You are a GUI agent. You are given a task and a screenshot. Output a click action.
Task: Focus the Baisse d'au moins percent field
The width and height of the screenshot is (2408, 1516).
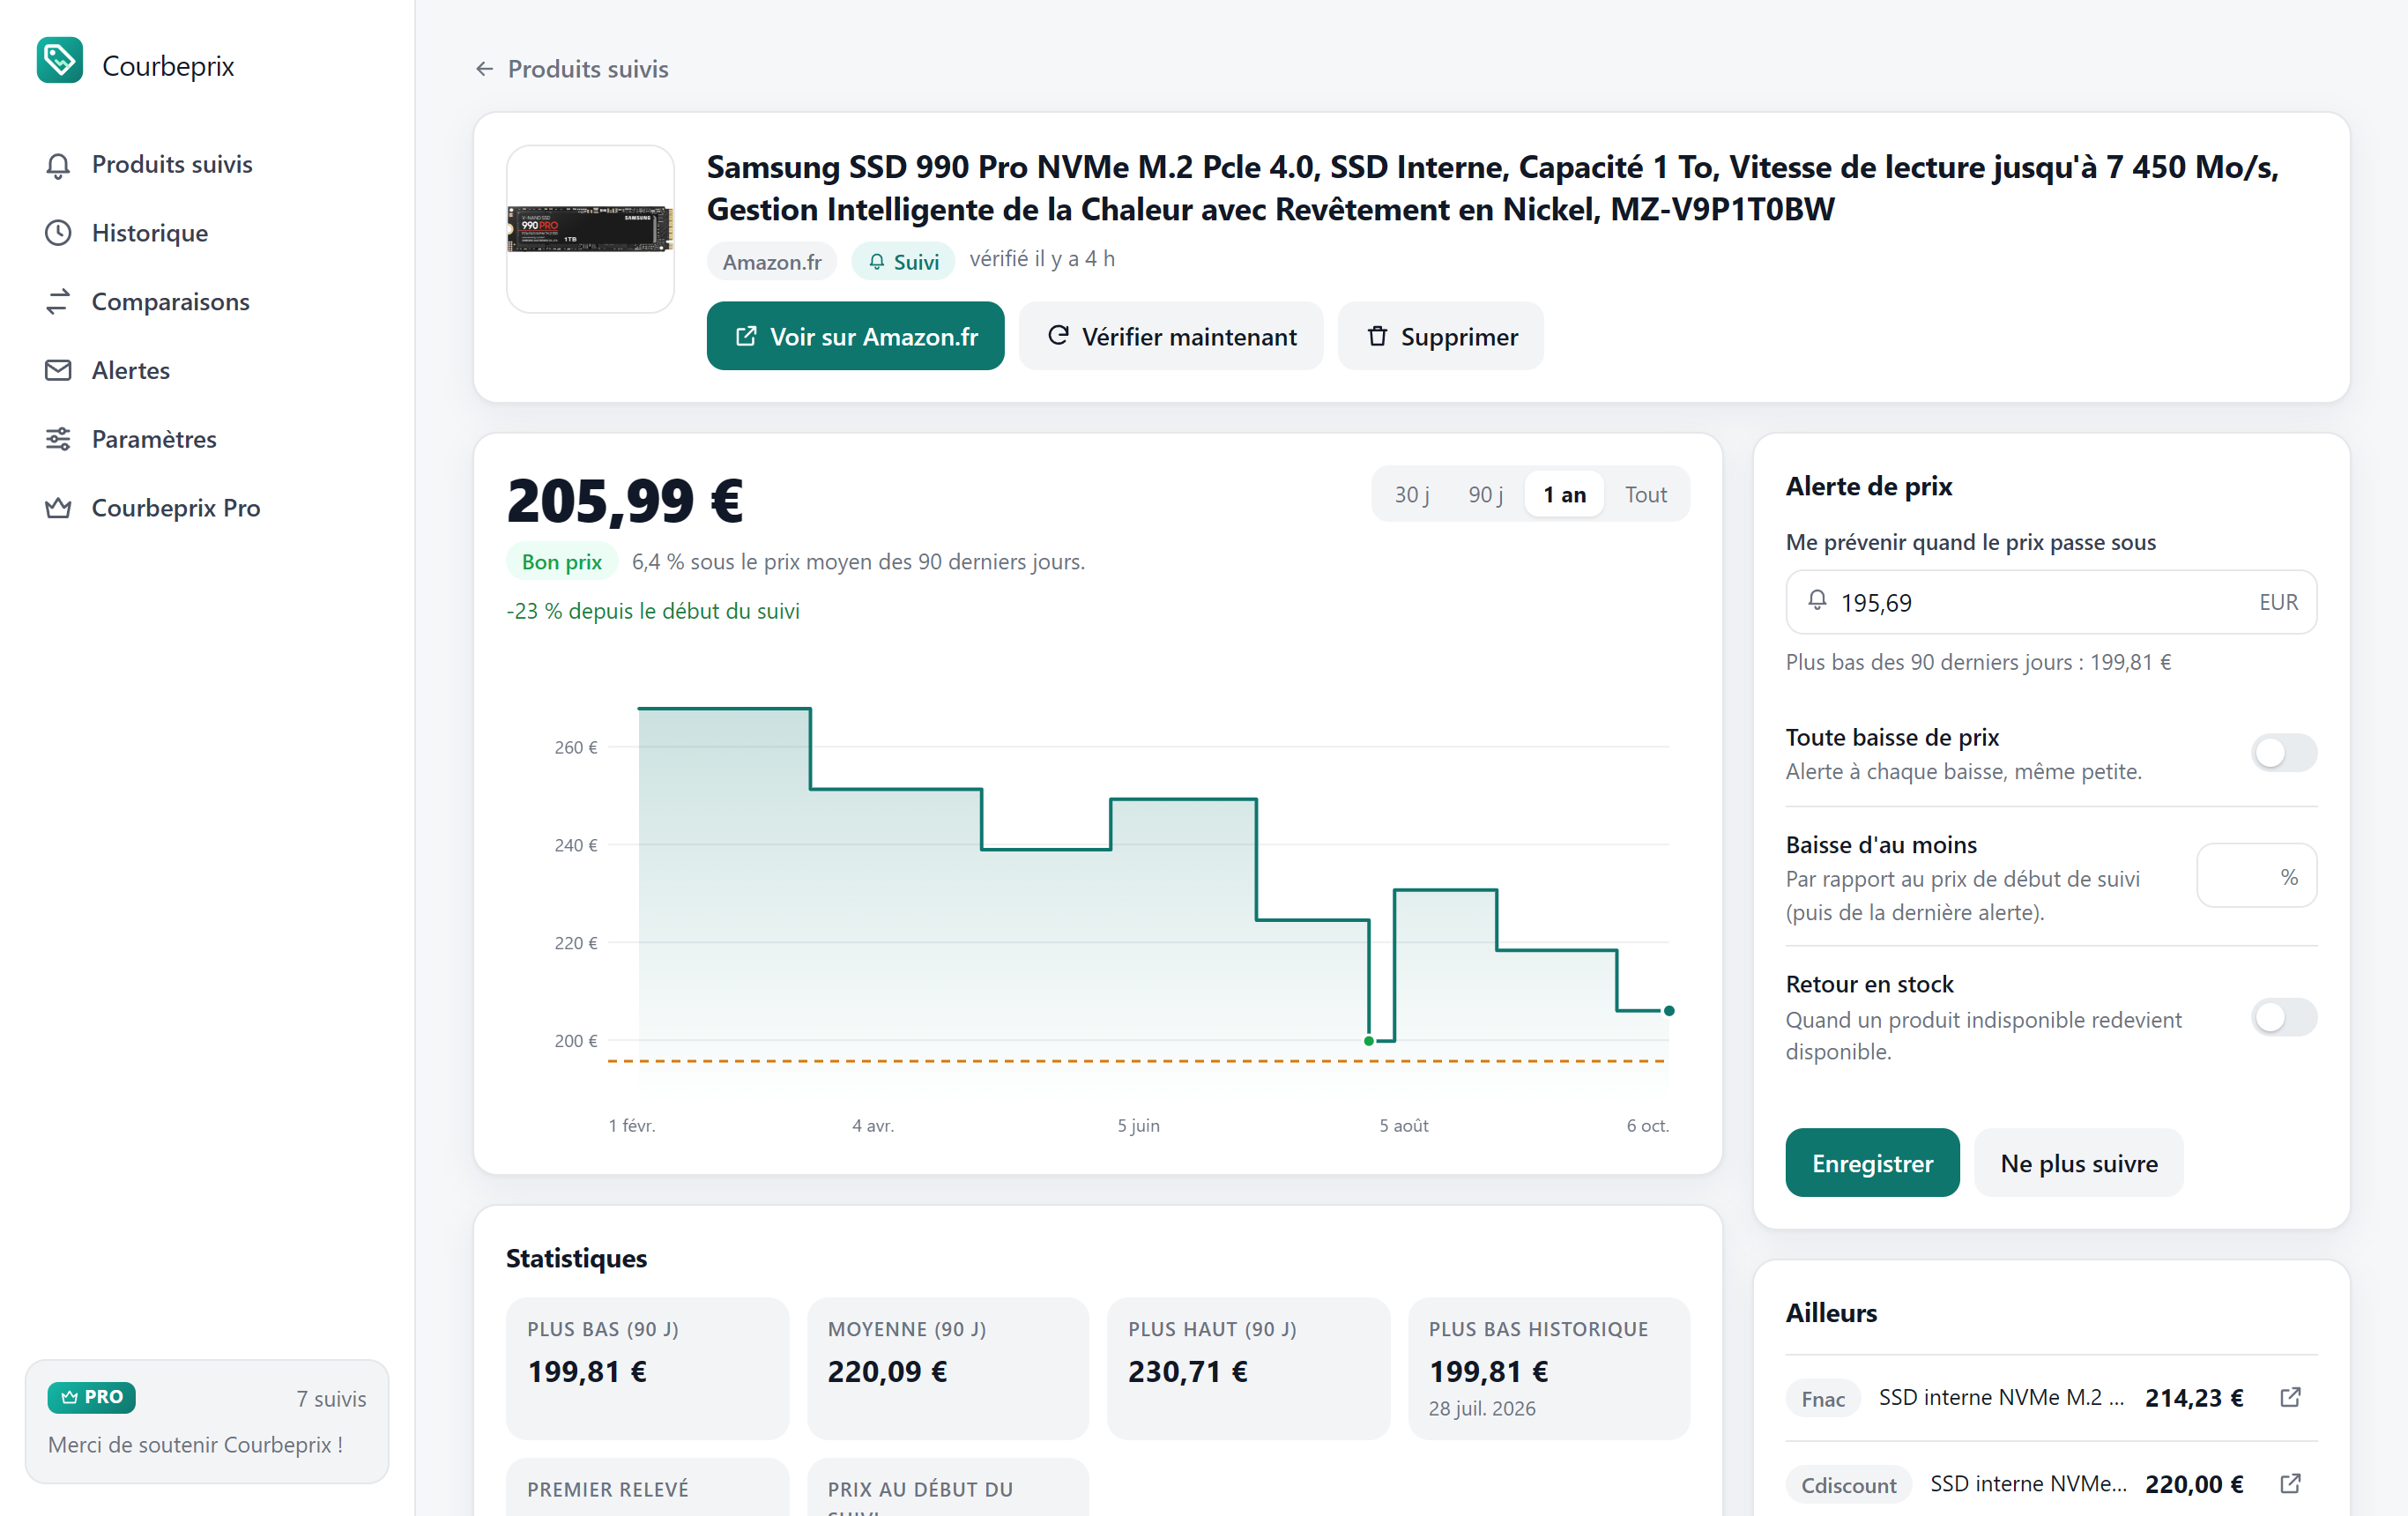coord(2256,876)
